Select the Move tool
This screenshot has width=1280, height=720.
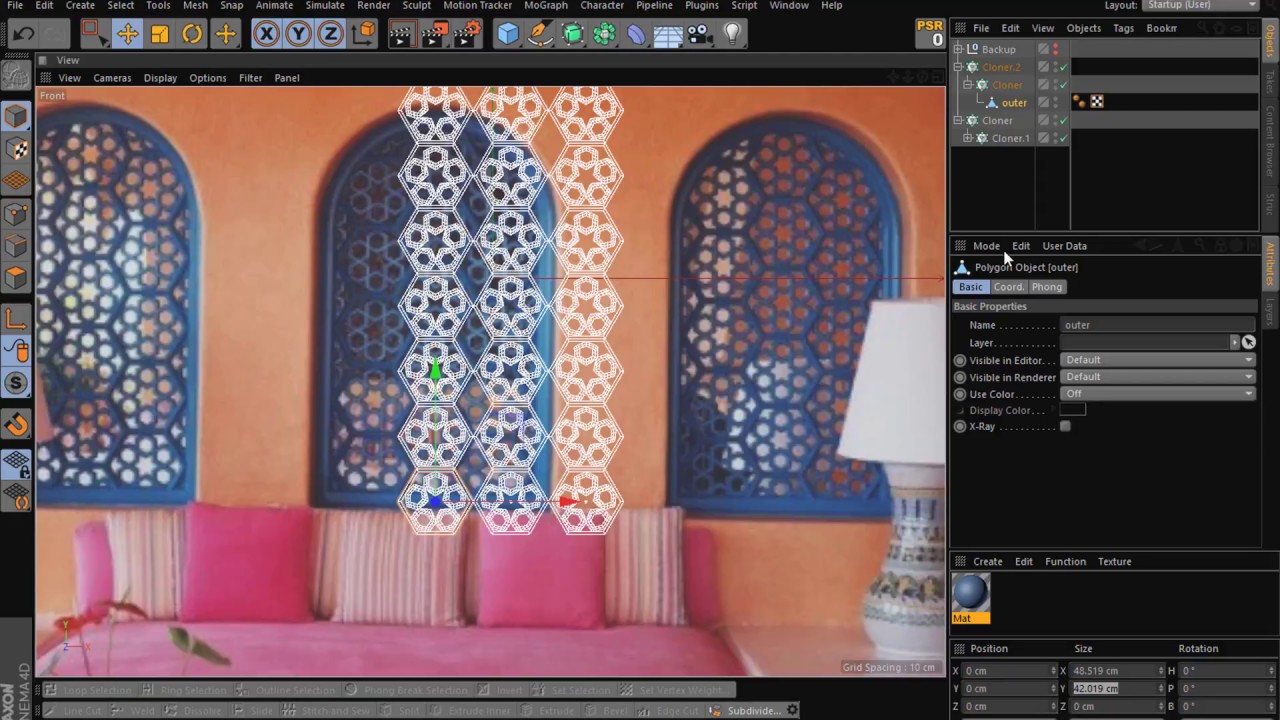click(x=127, y=34)
